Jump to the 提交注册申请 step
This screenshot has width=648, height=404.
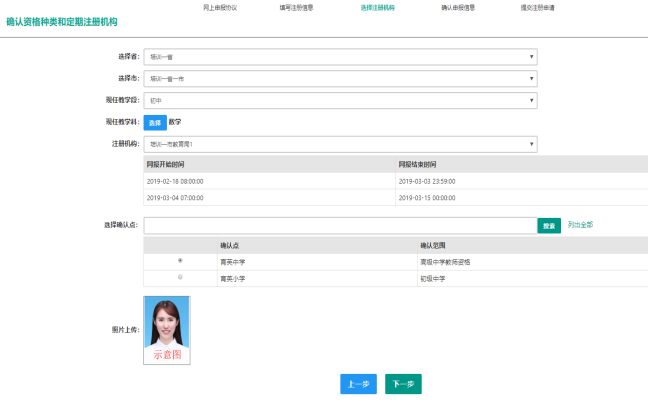point(538,7)
